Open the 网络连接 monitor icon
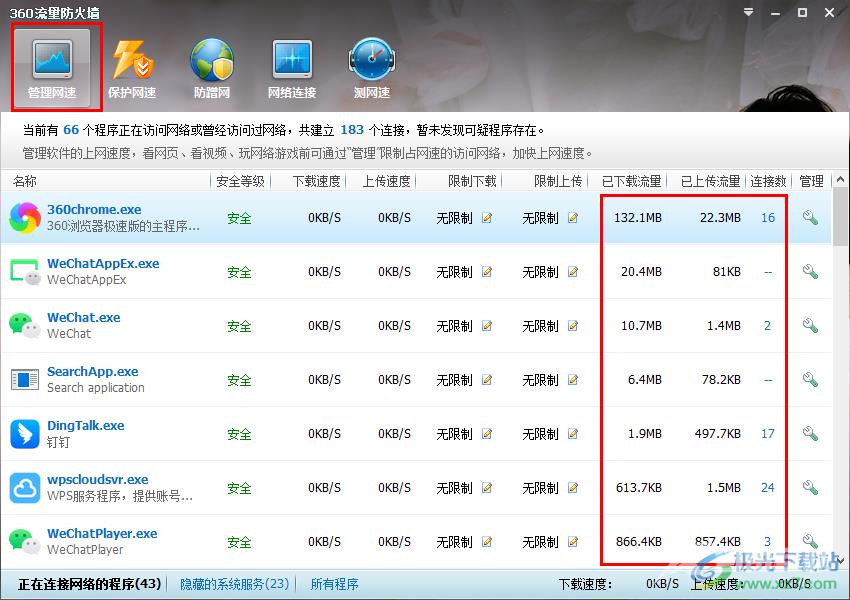This screenshot has width=850, height=600. 292,59
